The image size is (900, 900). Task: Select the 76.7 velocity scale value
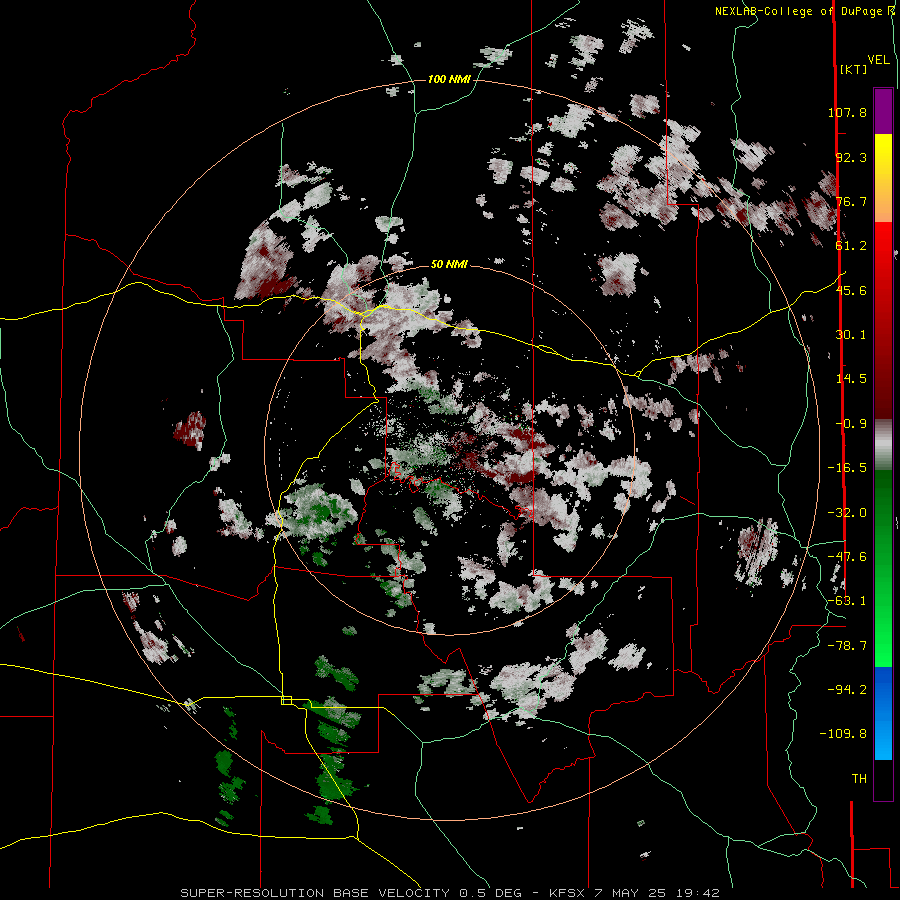(851, 201)
